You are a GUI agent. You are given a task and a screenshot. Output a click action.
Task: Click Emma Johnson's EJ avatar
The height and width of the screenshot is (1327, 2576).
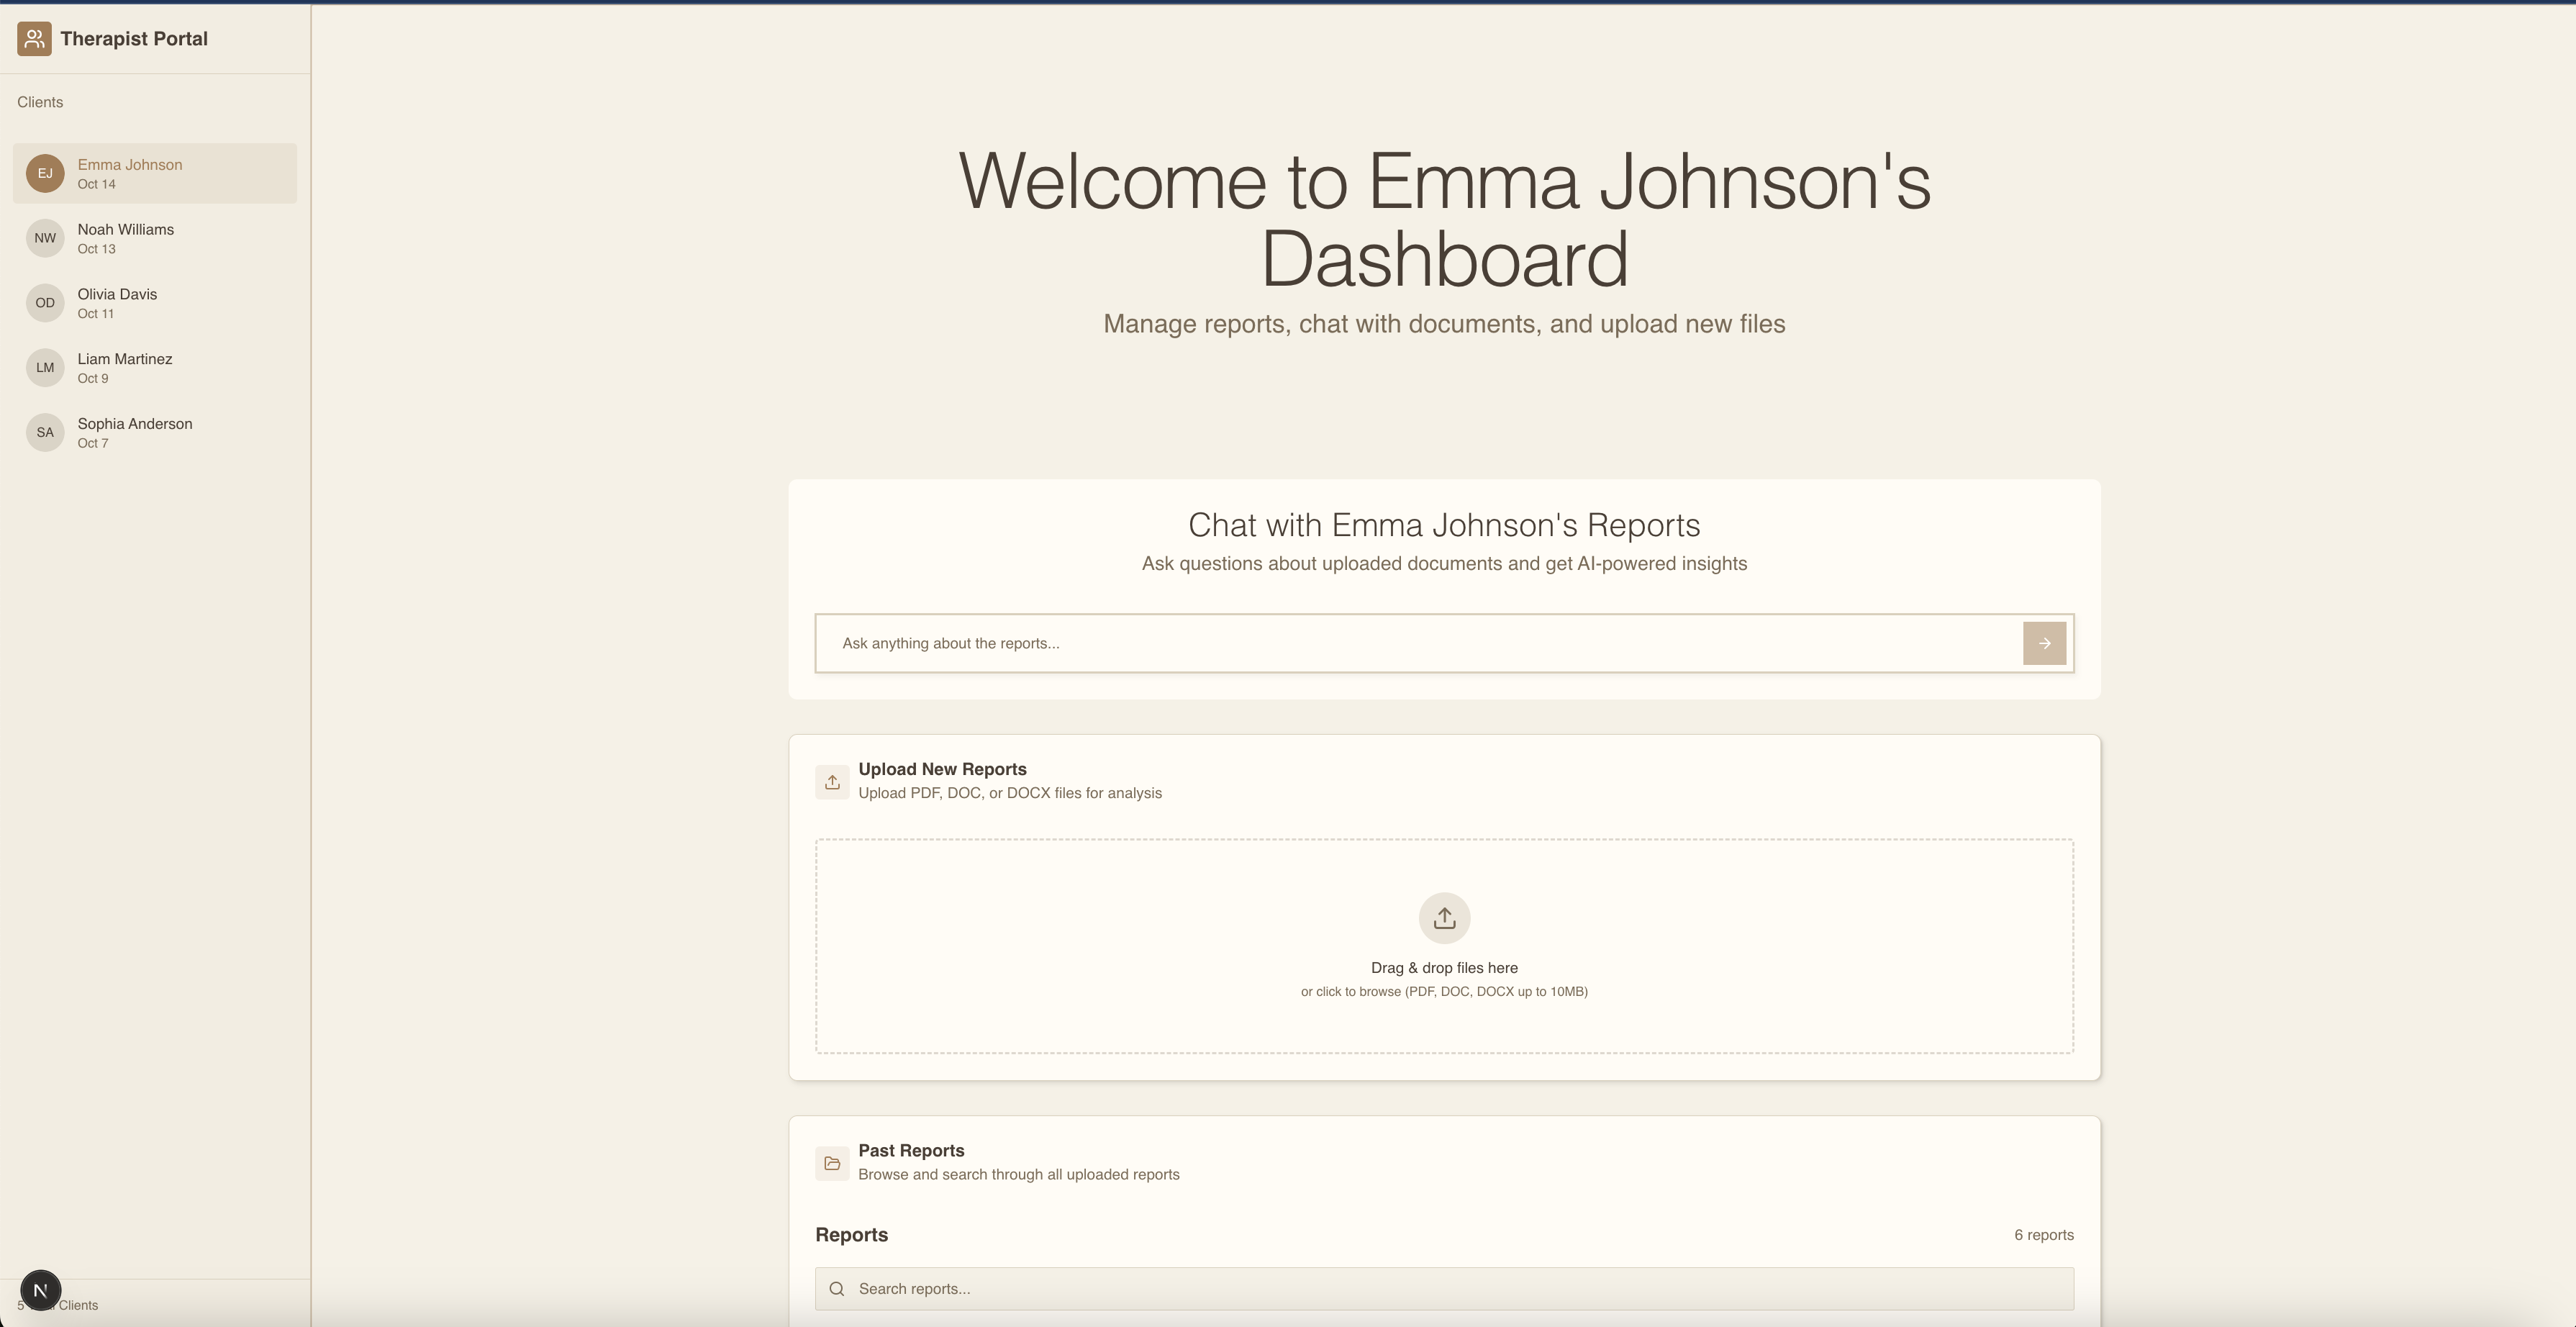tap(45, 173)
